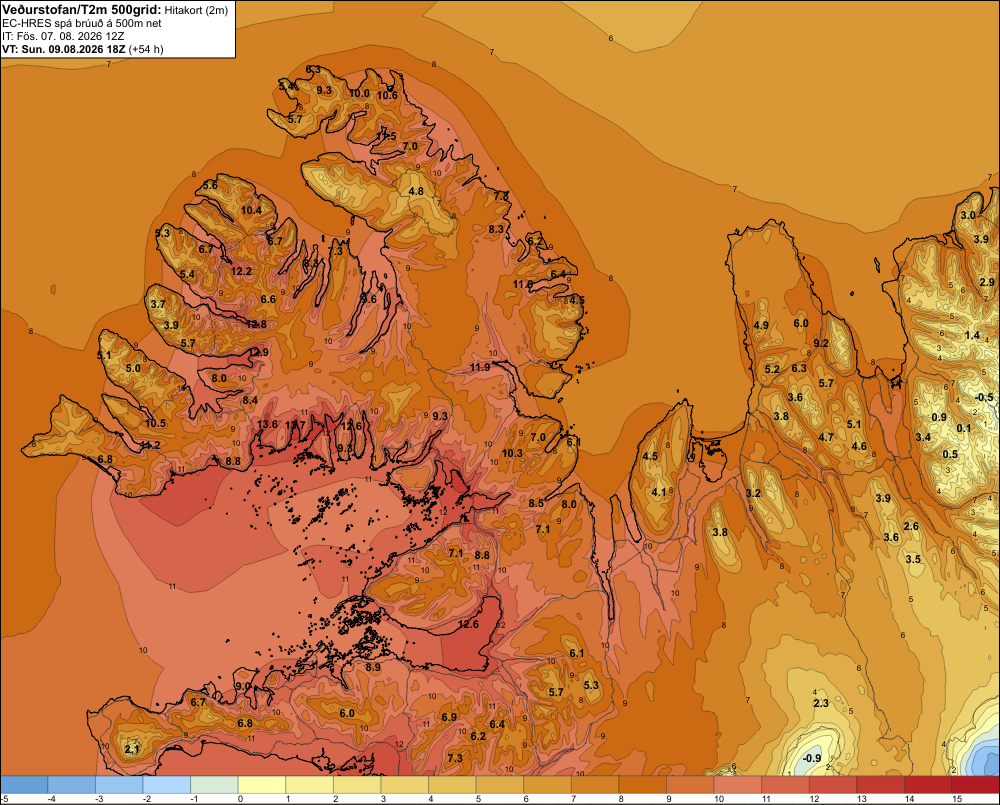Click the 13.6 temperature label
The width and height of the screenshot is (1000, 805).
coord(268,424)
